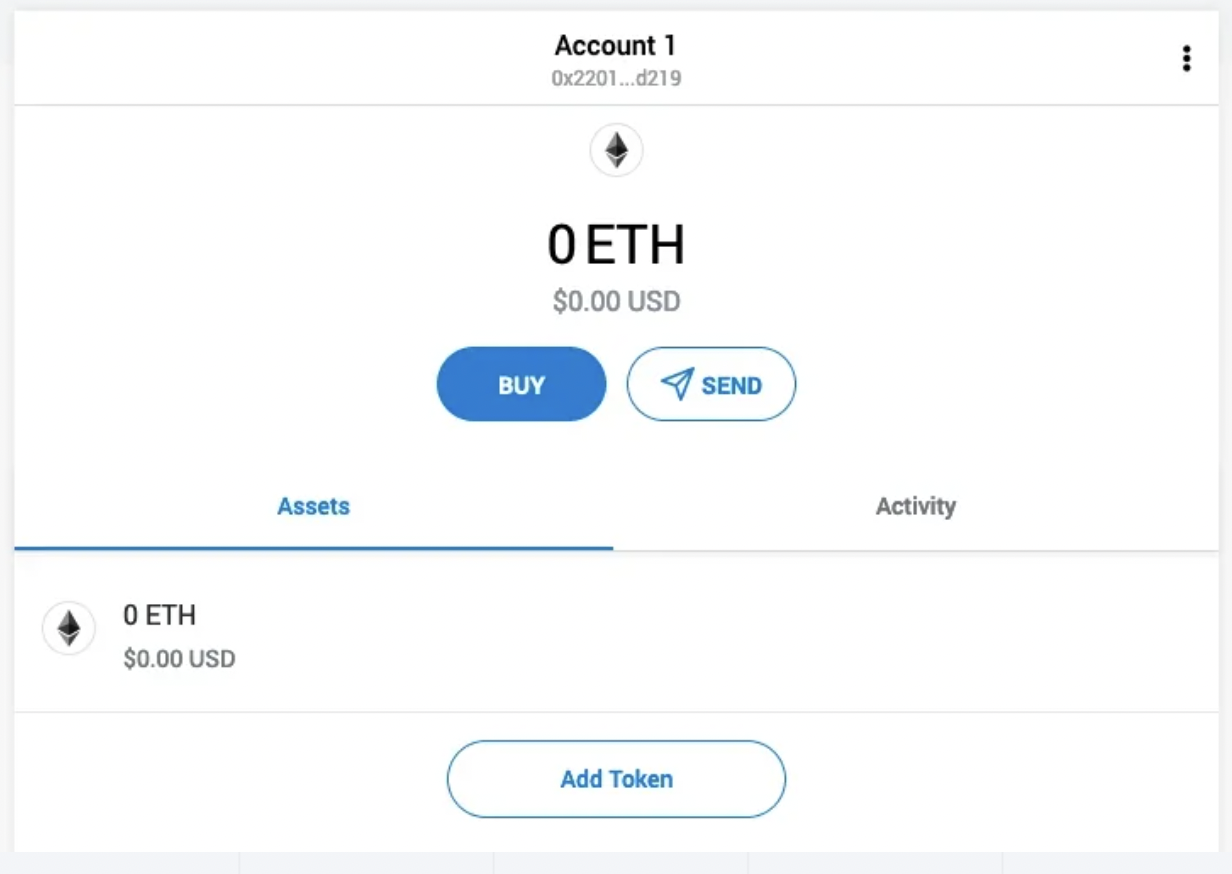Click the paper plane icon in Send

point(677,384)
